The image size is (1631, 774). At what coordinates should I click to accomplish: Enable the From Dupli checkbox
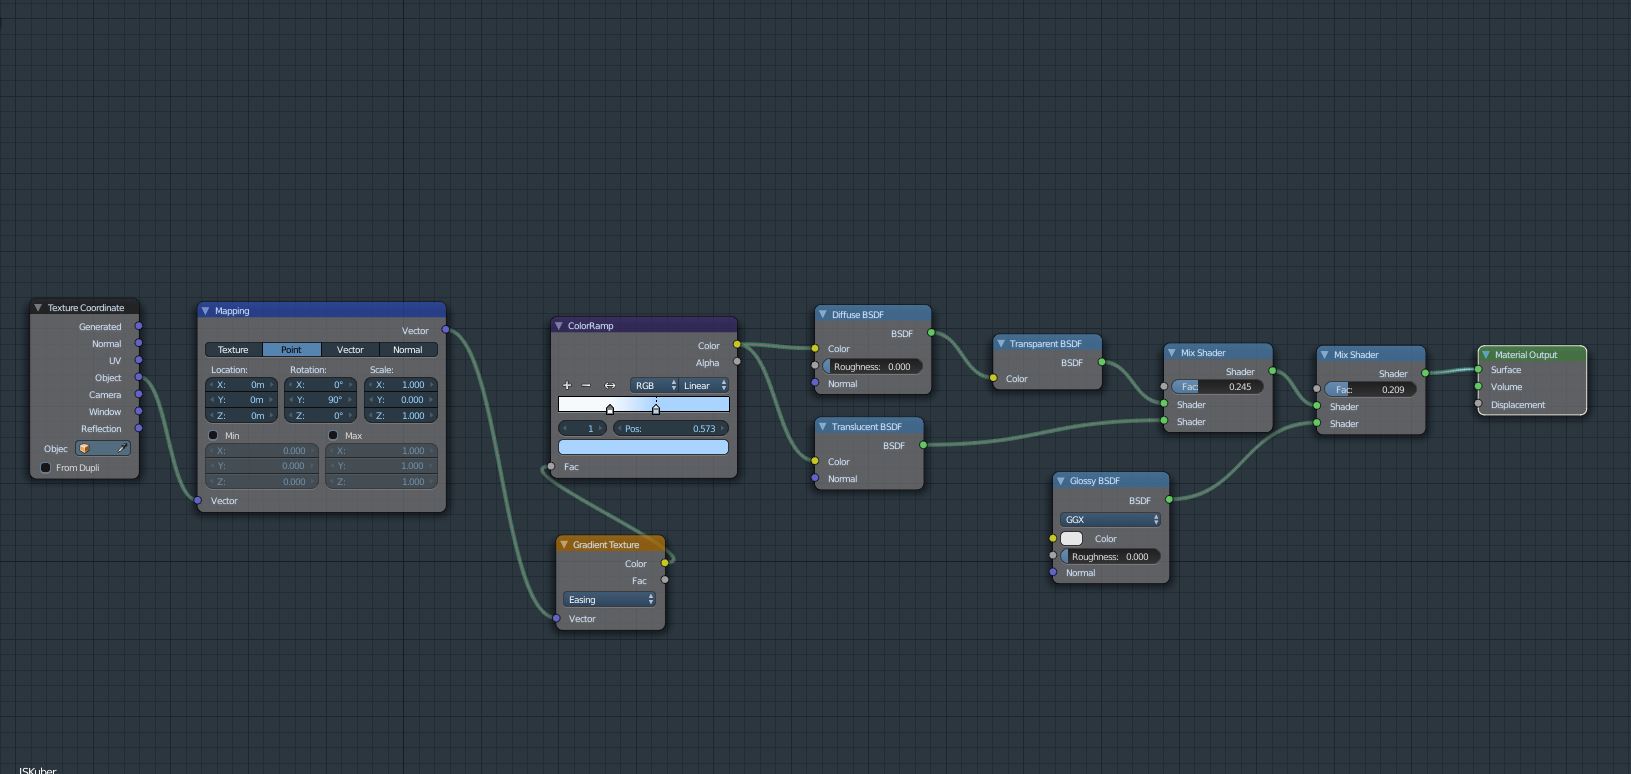pyautogui.click(x=46, y=468)
